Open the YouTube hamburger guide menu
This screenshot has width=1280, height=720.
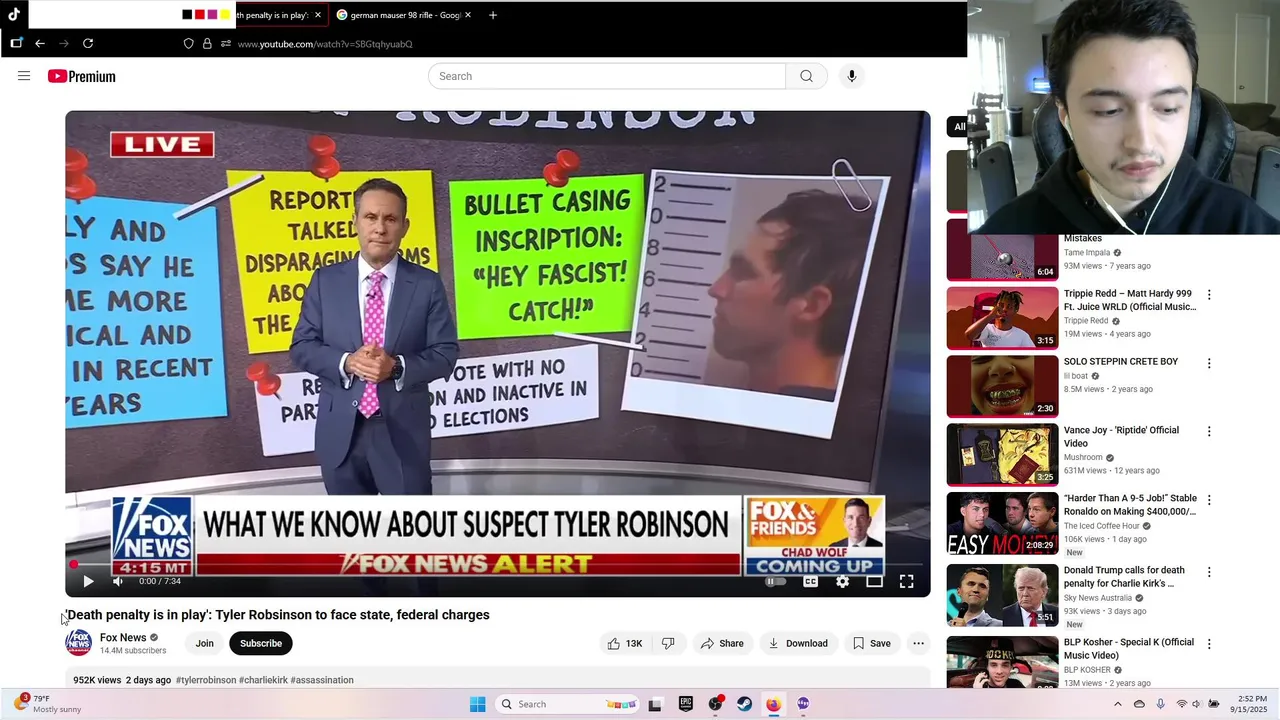[24, 76]
